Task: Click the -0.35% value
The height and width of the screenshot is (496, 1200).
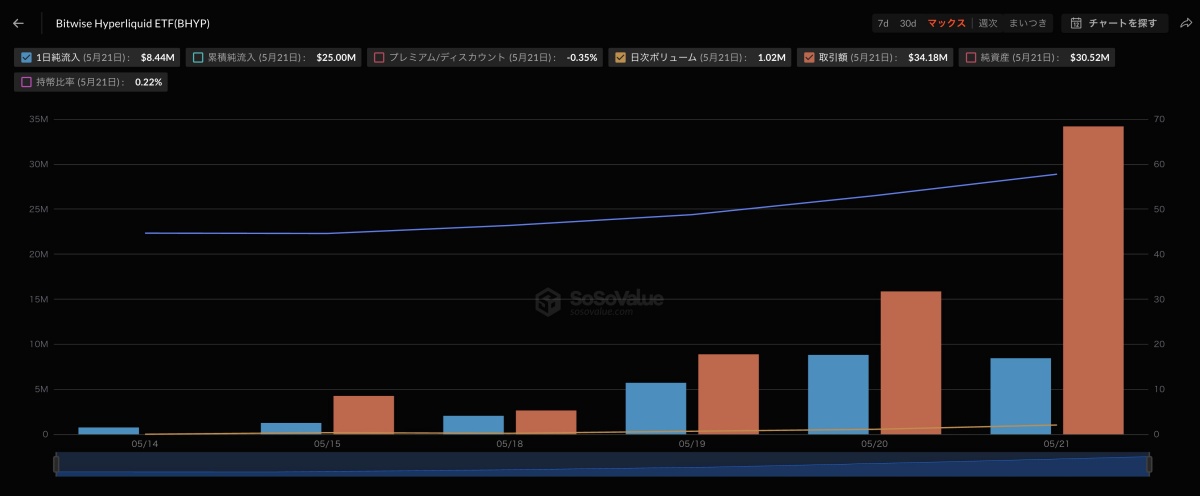Action: click(x=582, y=57)
